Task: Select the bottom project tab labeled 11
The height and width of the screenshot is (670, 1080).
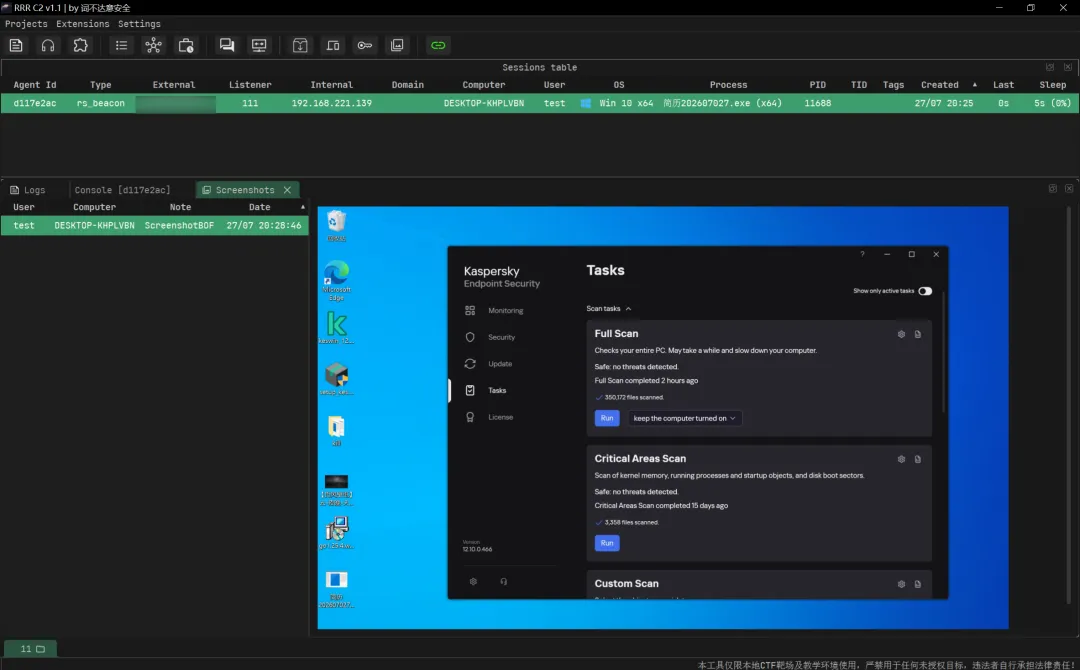Action: coord(31,649)
